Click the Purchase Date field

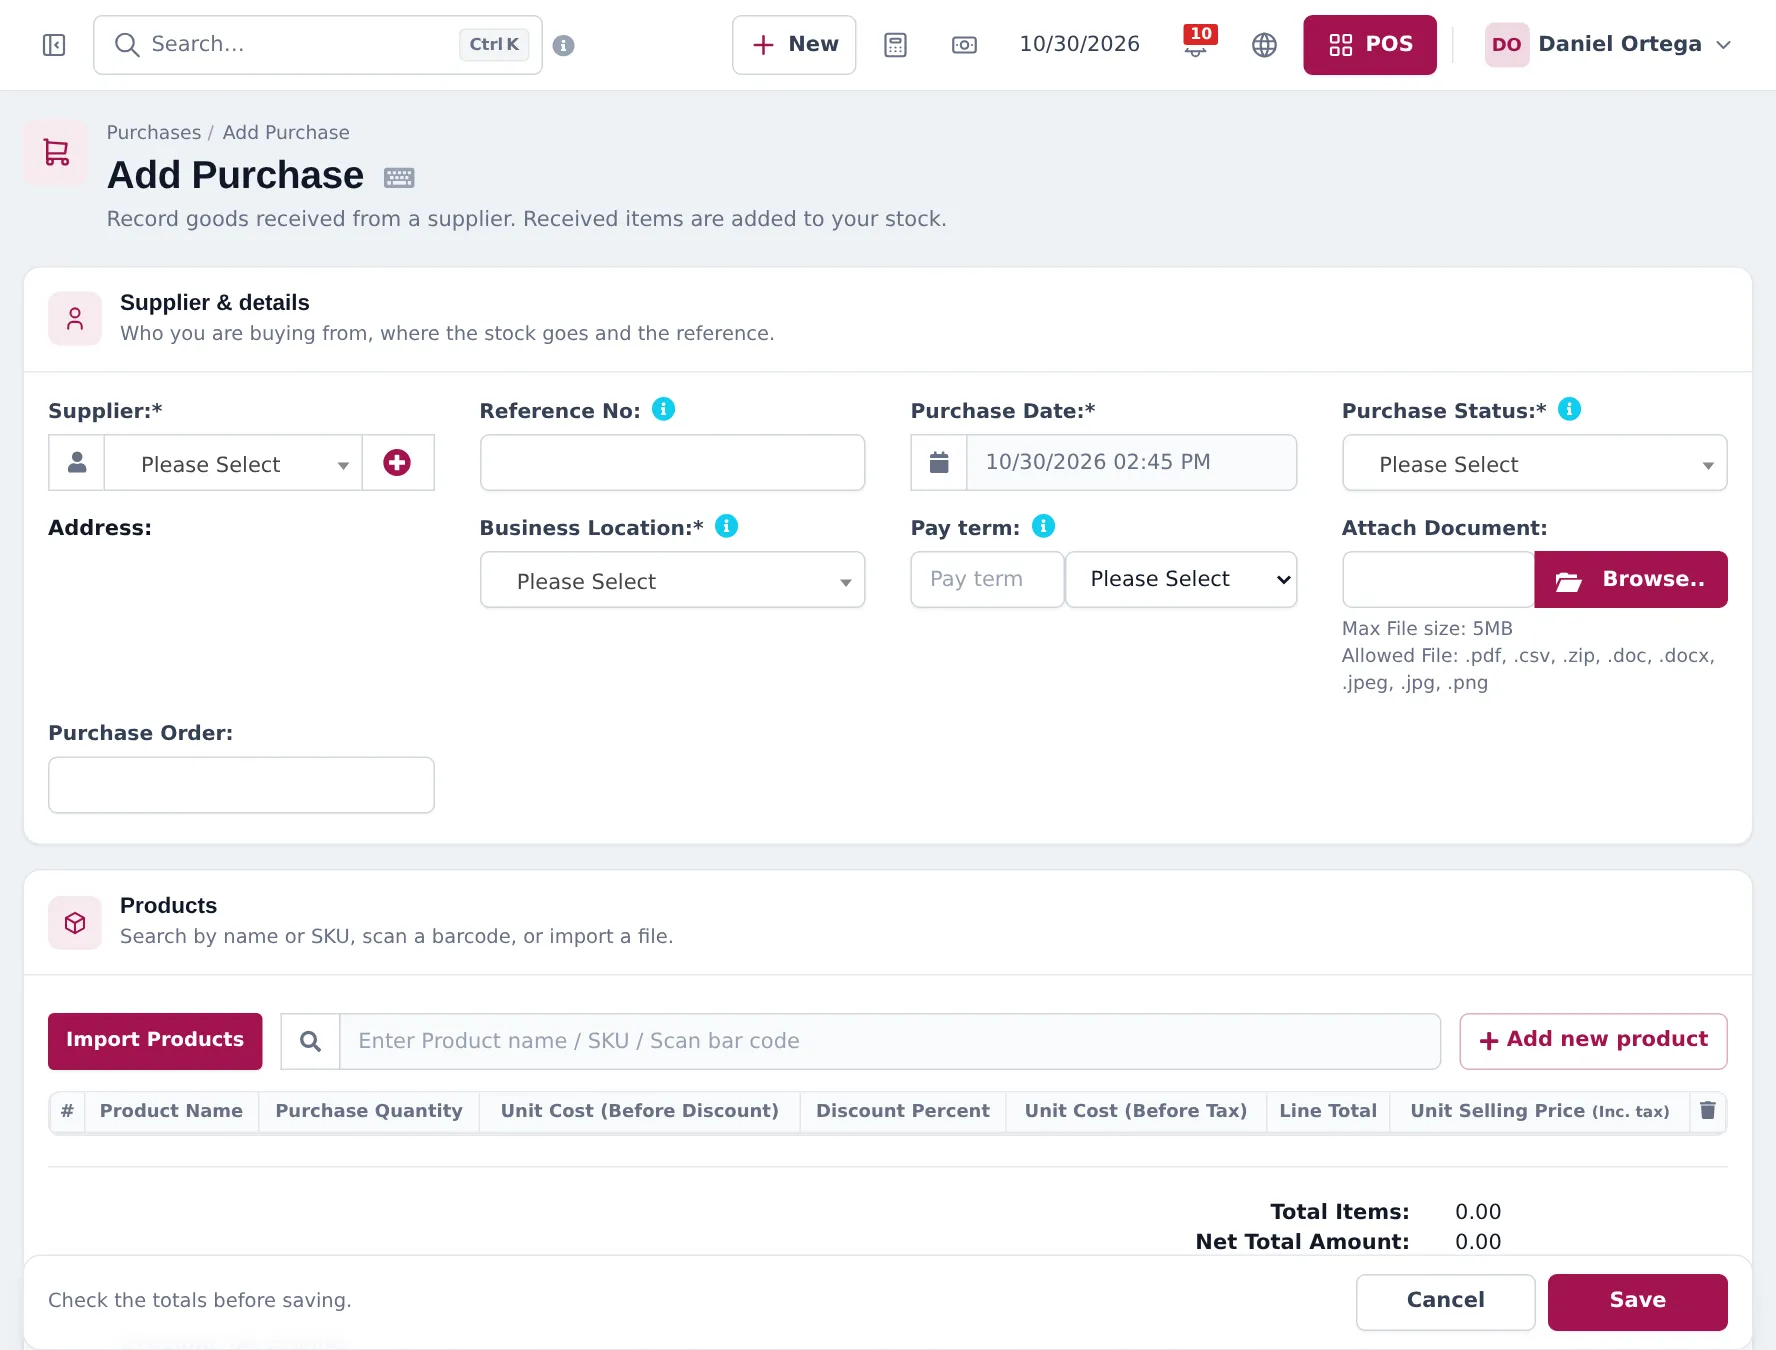coord(1131,462)
